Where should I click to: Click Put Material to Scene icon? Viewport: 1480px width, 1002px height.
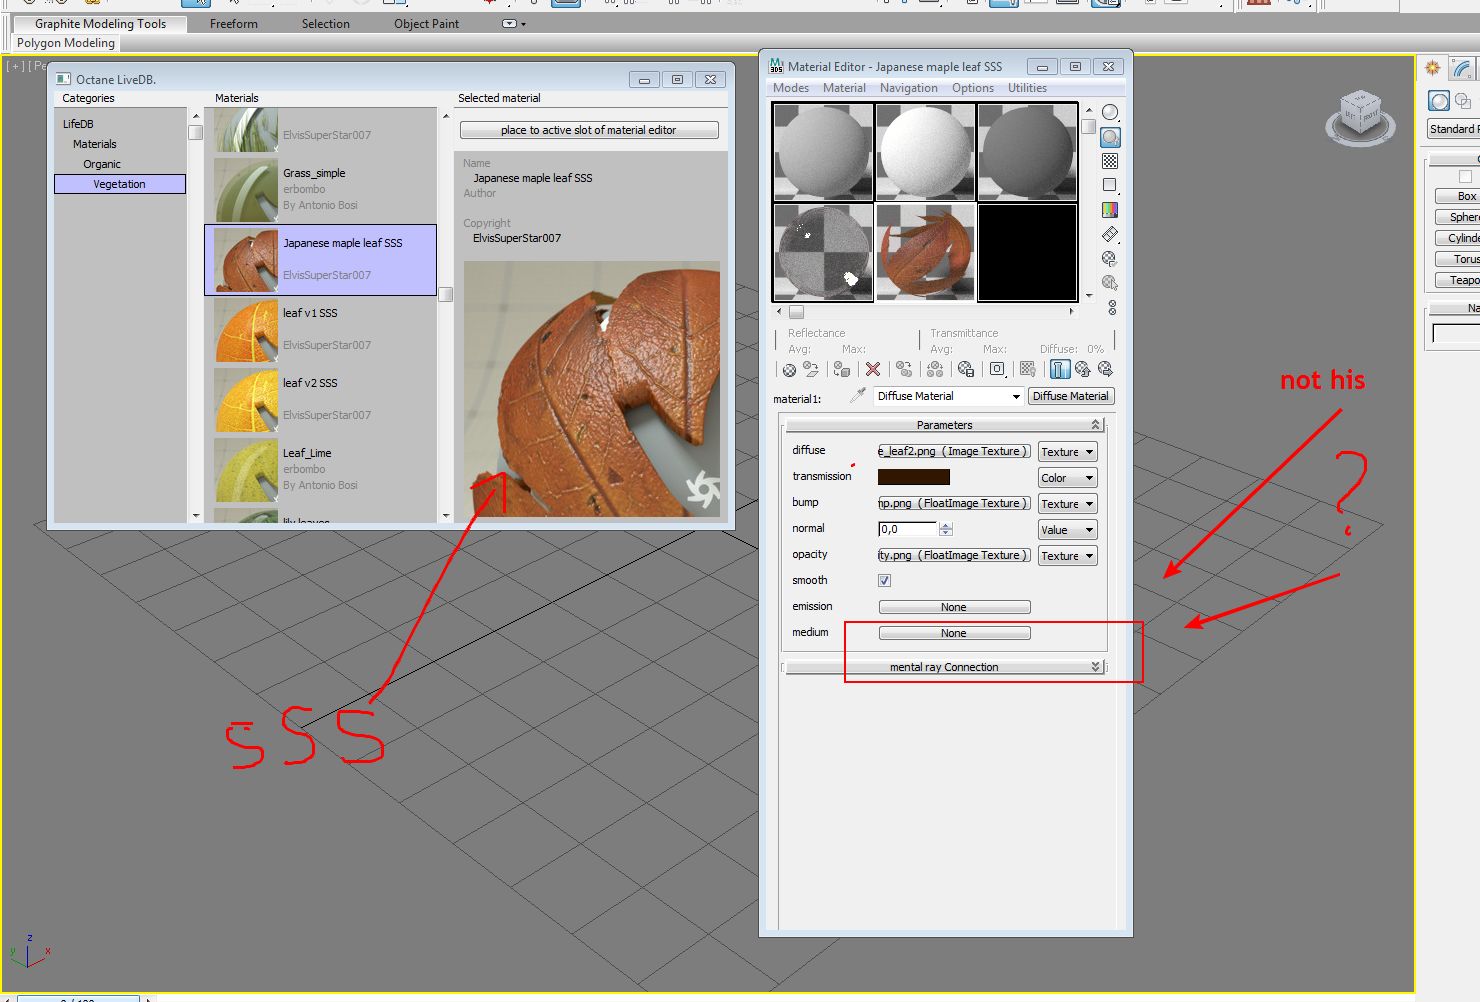coord(811,370)
